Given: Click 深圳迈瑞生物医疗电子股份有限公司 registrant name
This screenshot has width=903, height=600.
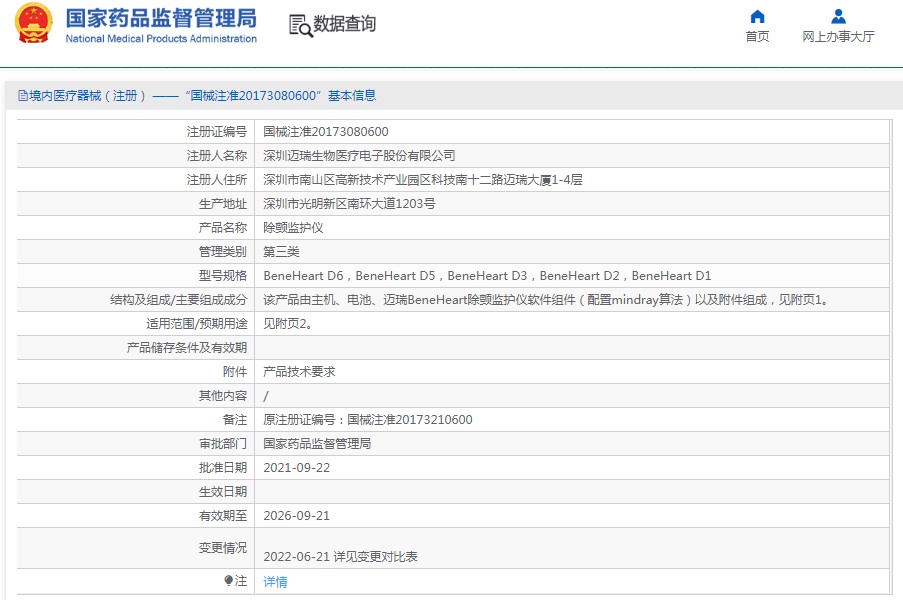Looking at the screenshot, I should point(359,155).
